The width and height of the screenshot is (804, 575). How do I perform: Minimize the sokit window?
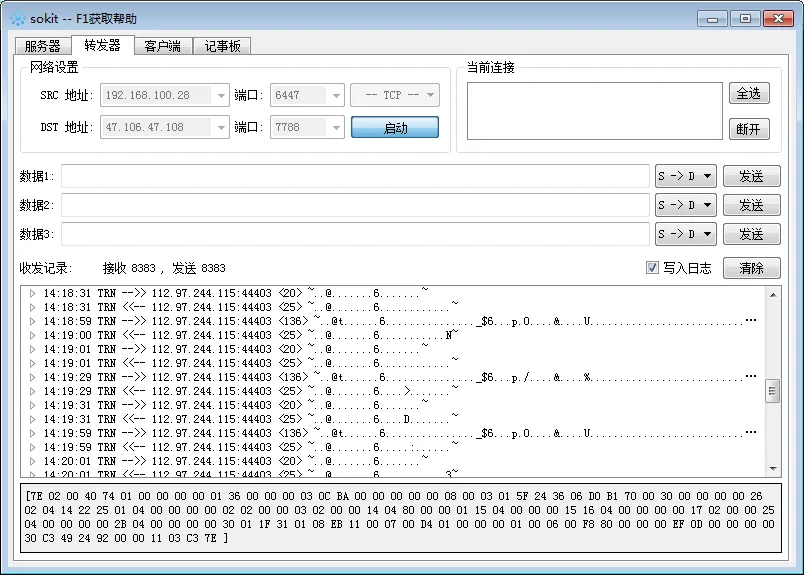coord(712,19)
